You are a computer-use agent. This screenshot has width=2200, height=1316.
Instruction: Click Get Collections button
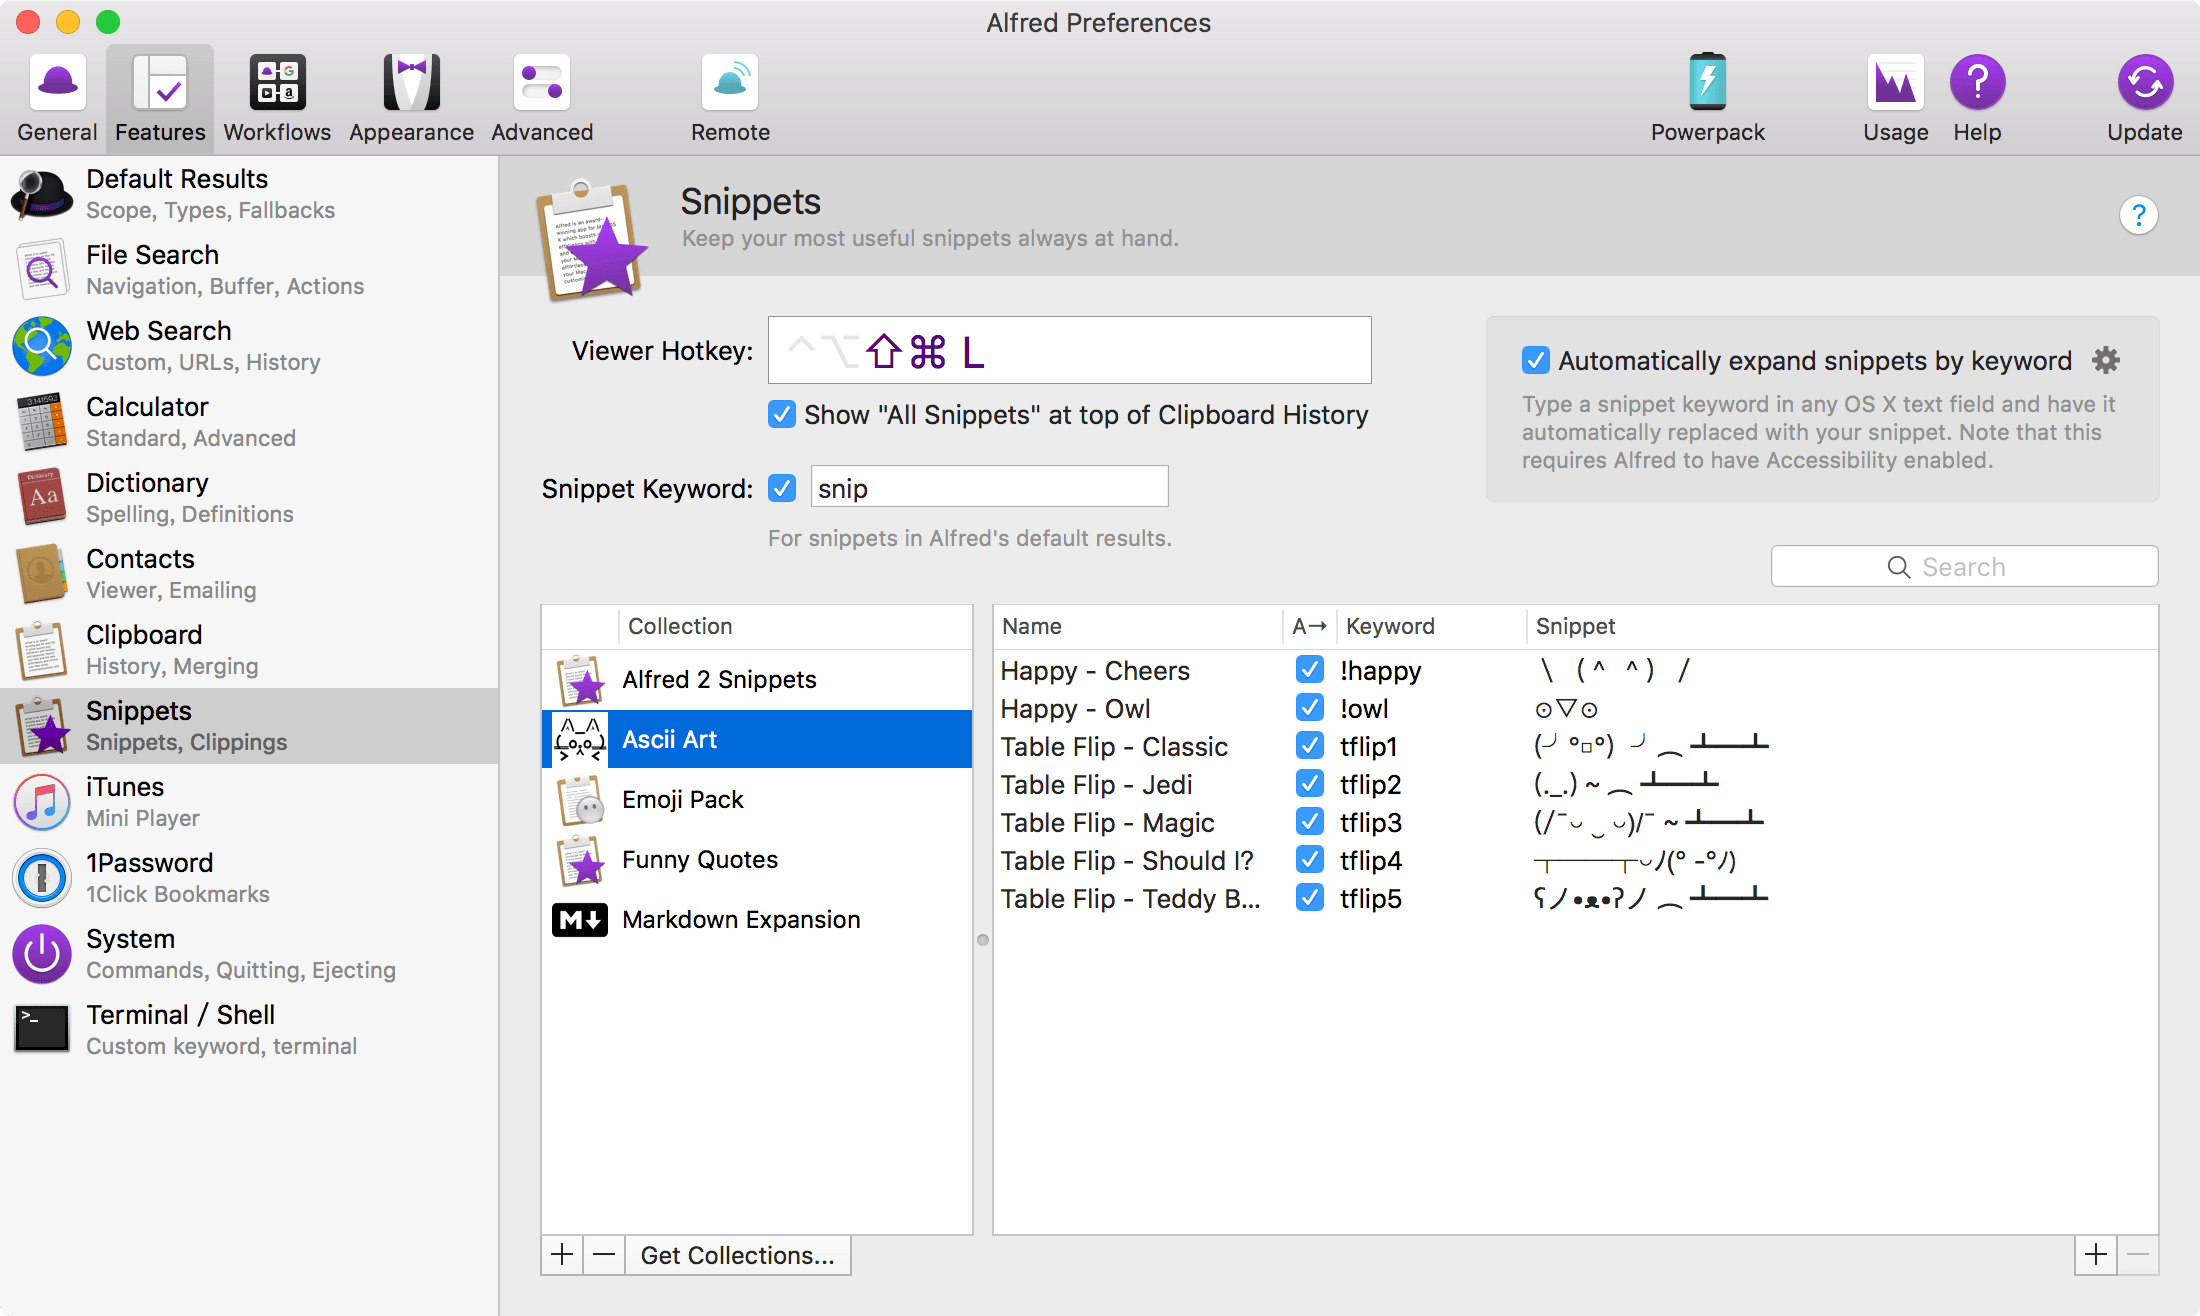click(x=737, y=1255)
